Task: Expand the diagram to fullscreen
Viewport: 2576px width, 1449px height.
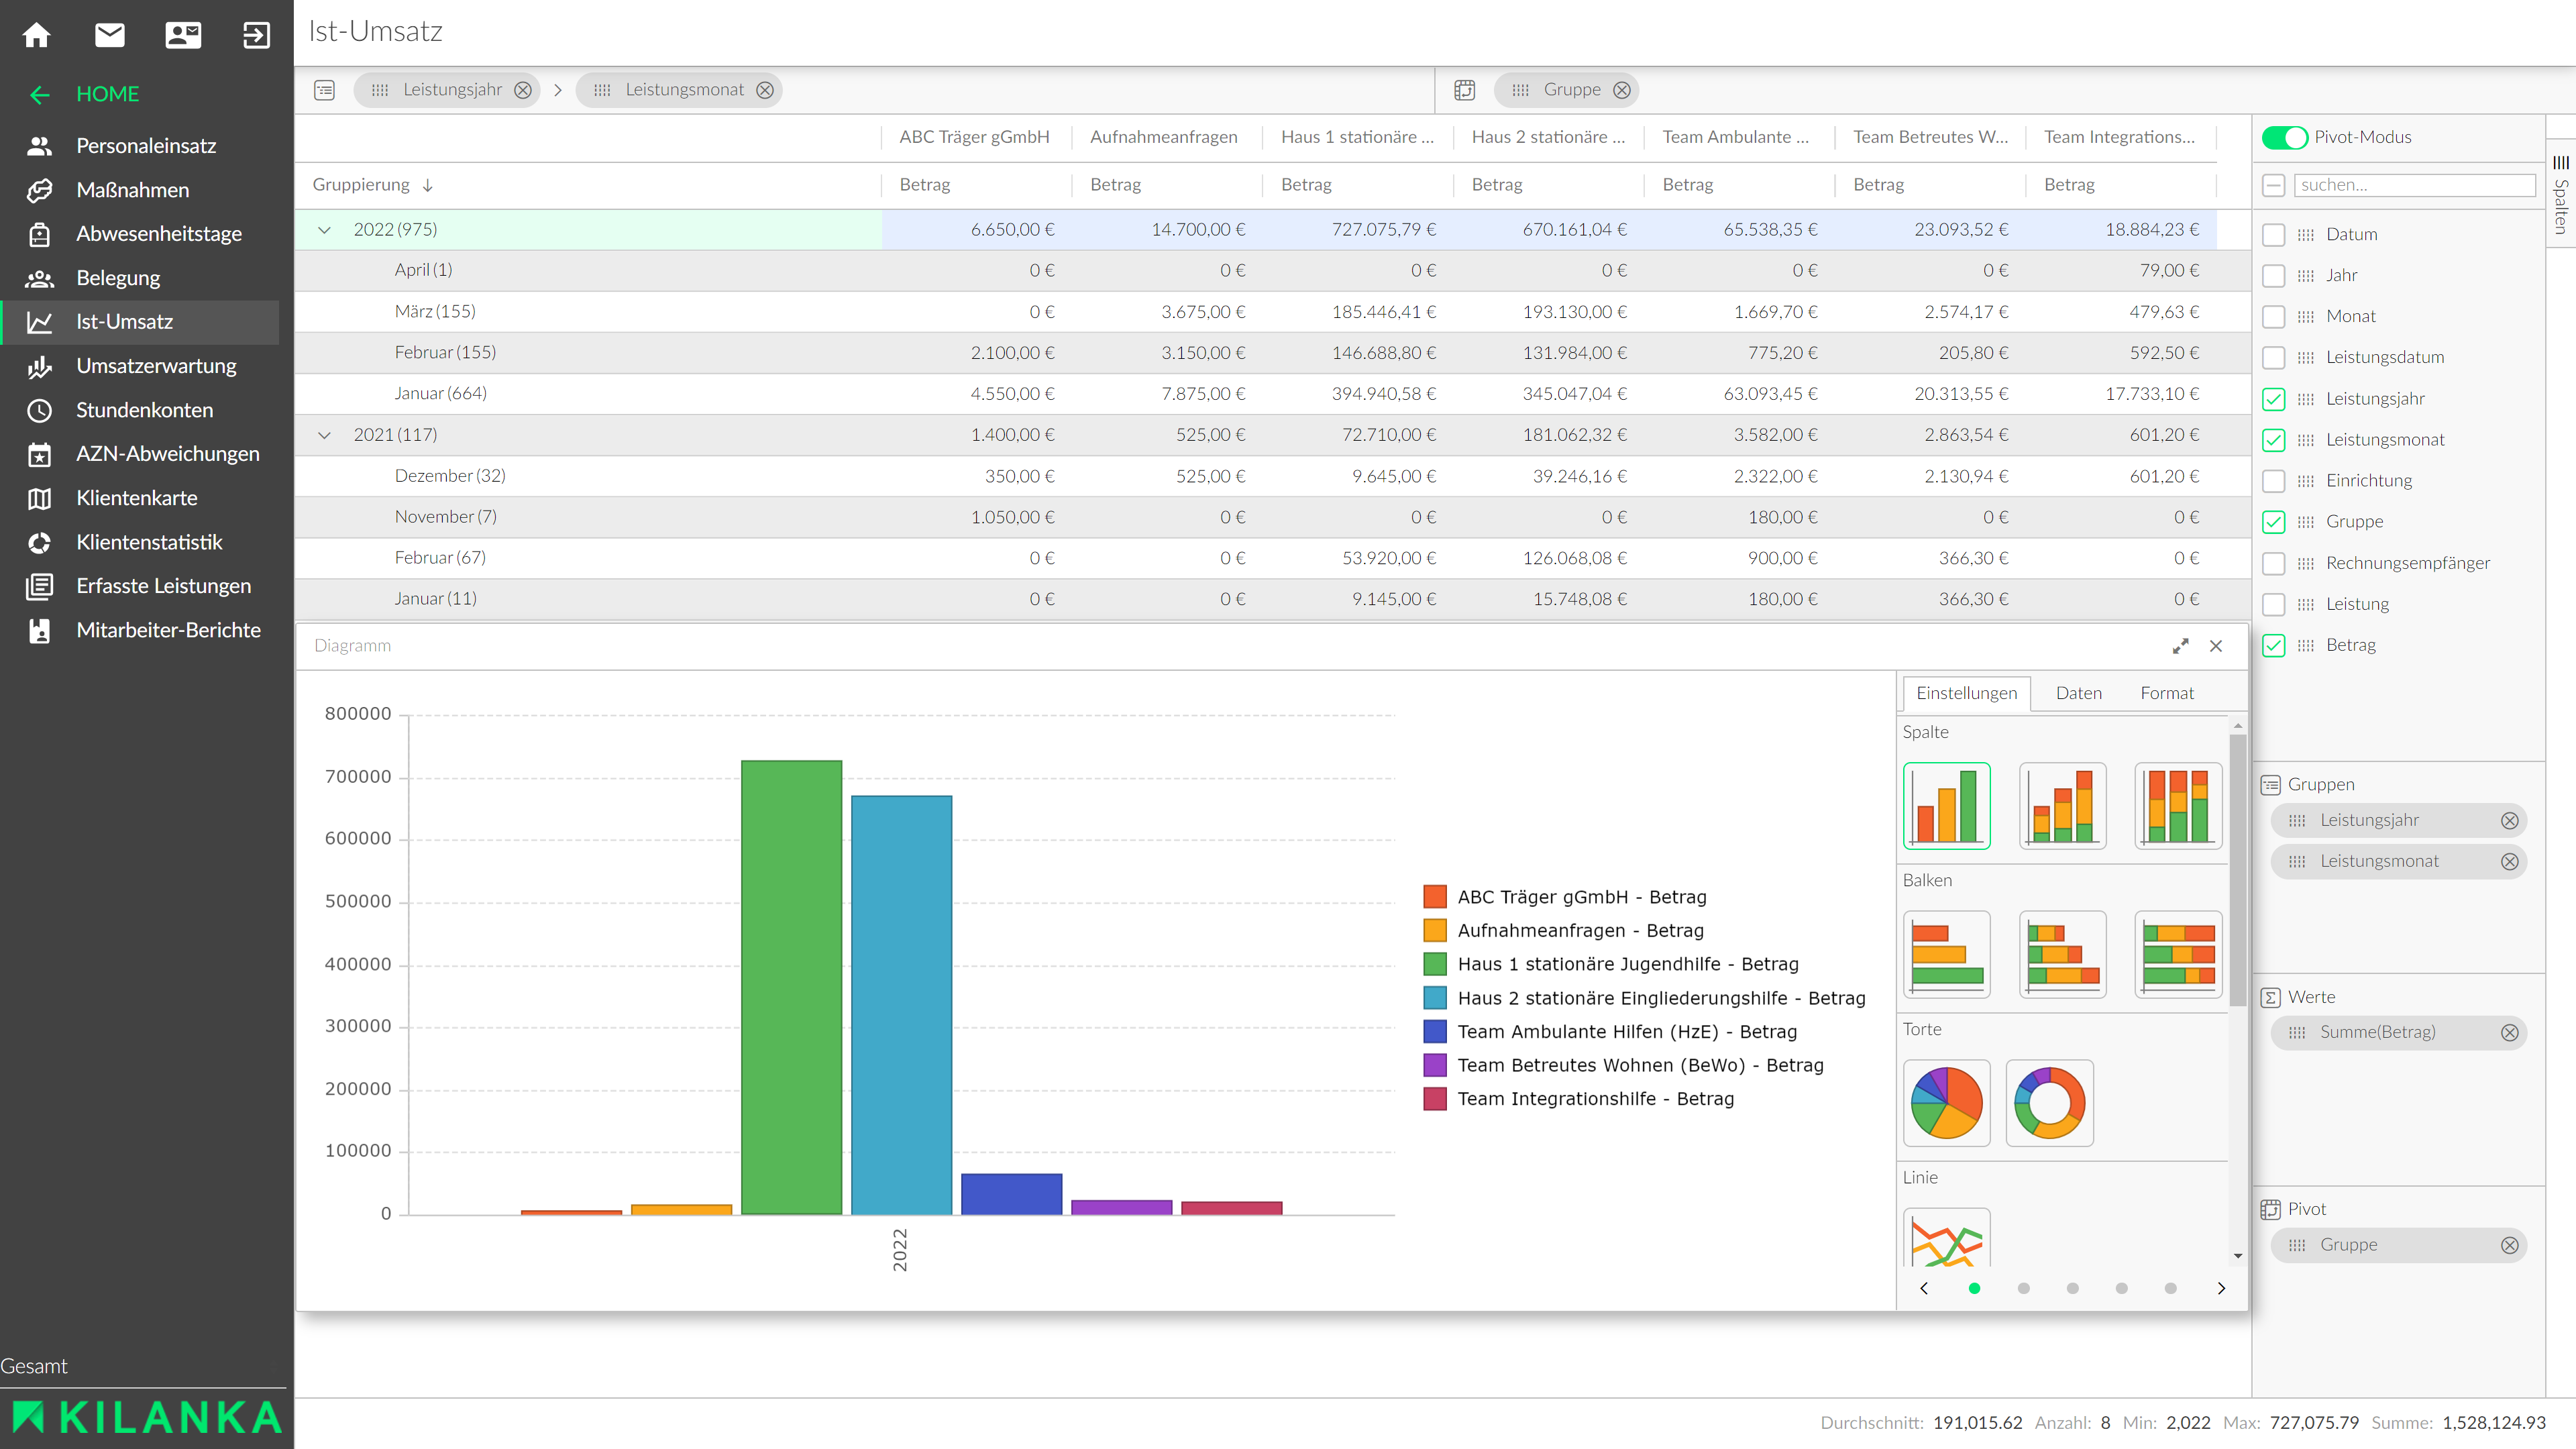Action: point(2180,646)
